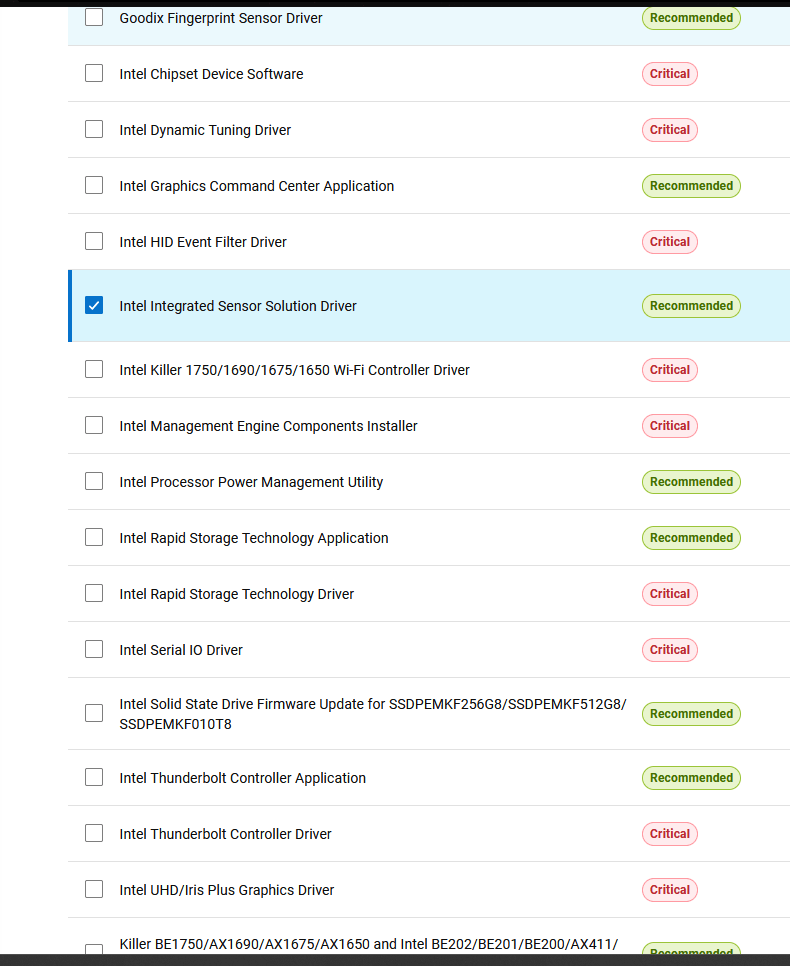
Task: Check Intel Solid State Drive Firmware Update
Action: [94, 713]
